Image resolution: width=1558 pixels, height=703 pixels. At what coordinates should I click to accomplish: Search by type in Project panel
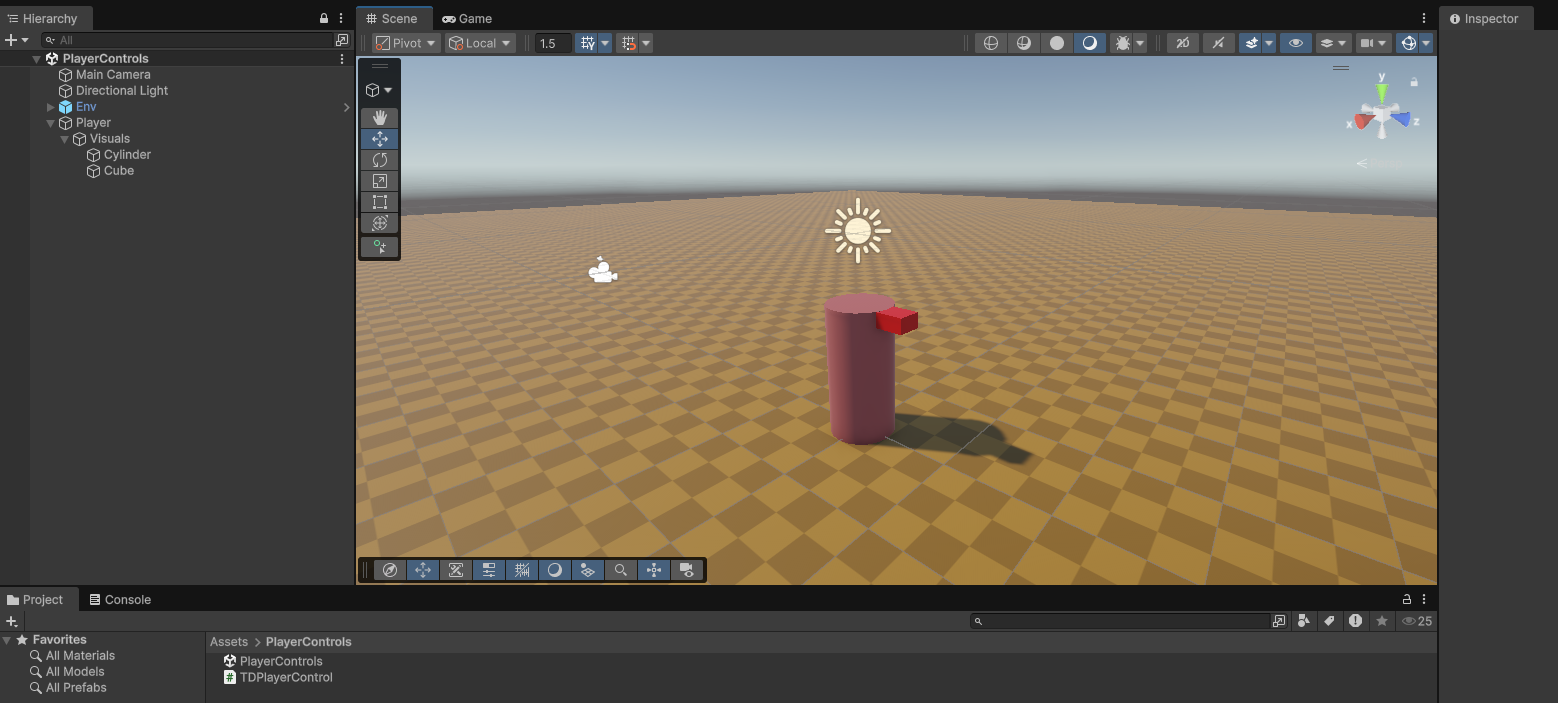(1303, 621)
